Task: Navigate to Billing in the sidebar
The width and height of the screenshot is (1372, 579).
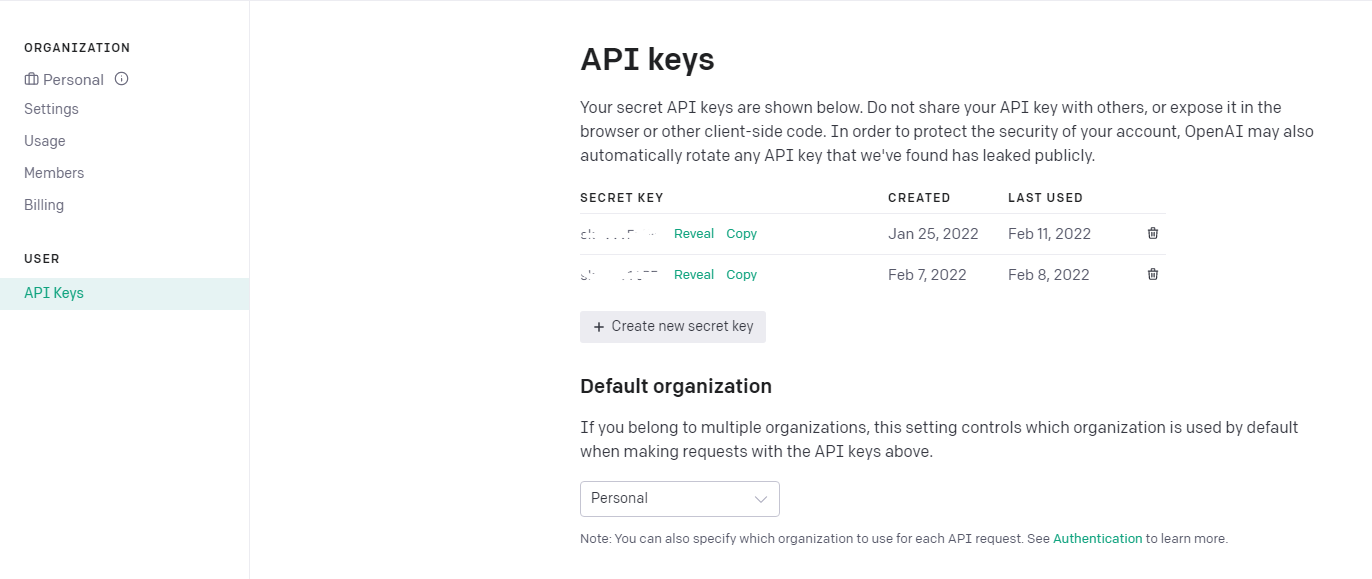Action: (44, 205)
